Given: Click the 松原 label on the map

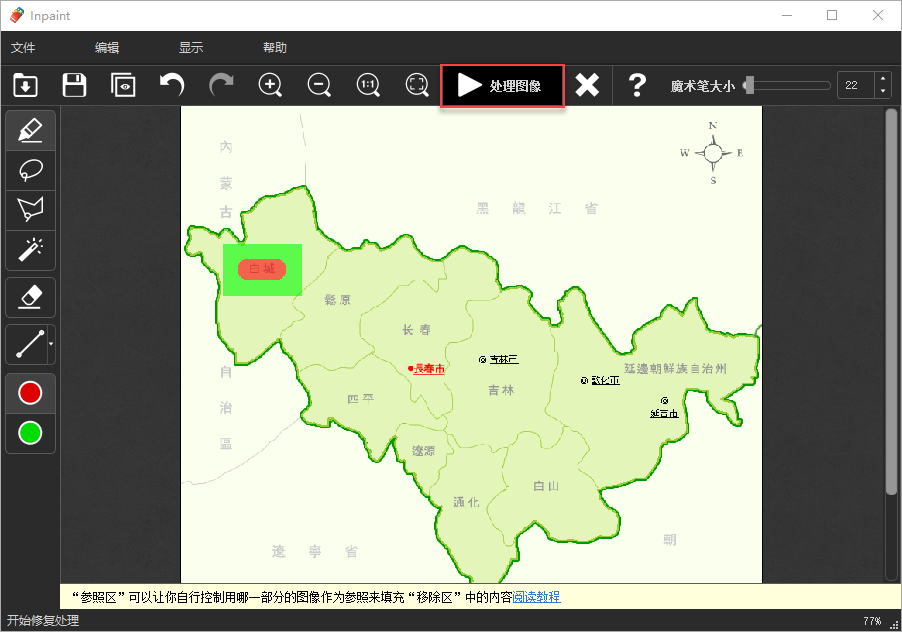Looking at the screenshot, I should pos(338,300).
